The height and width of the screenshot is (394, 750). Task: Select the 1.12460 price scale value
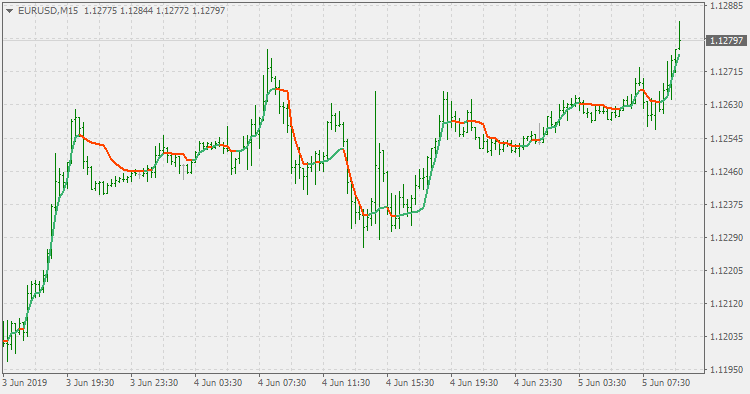coord(727,171)
